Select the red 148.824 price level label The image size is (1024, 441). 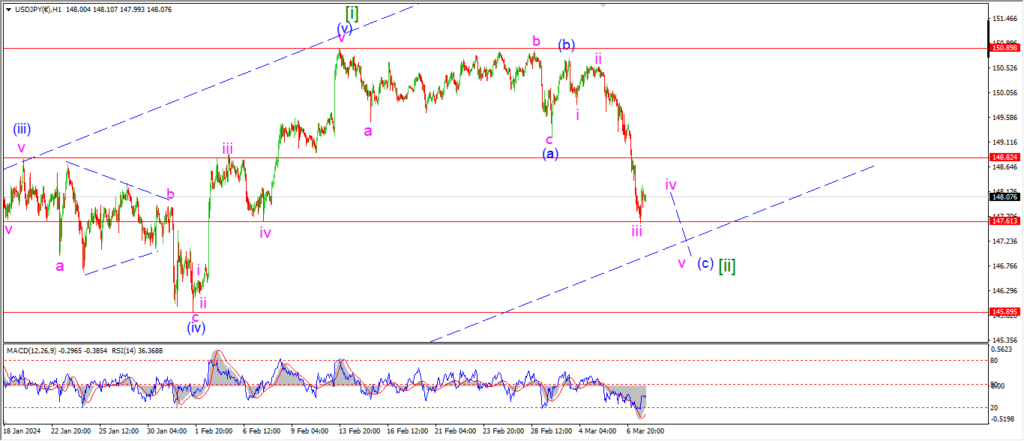1004,157
